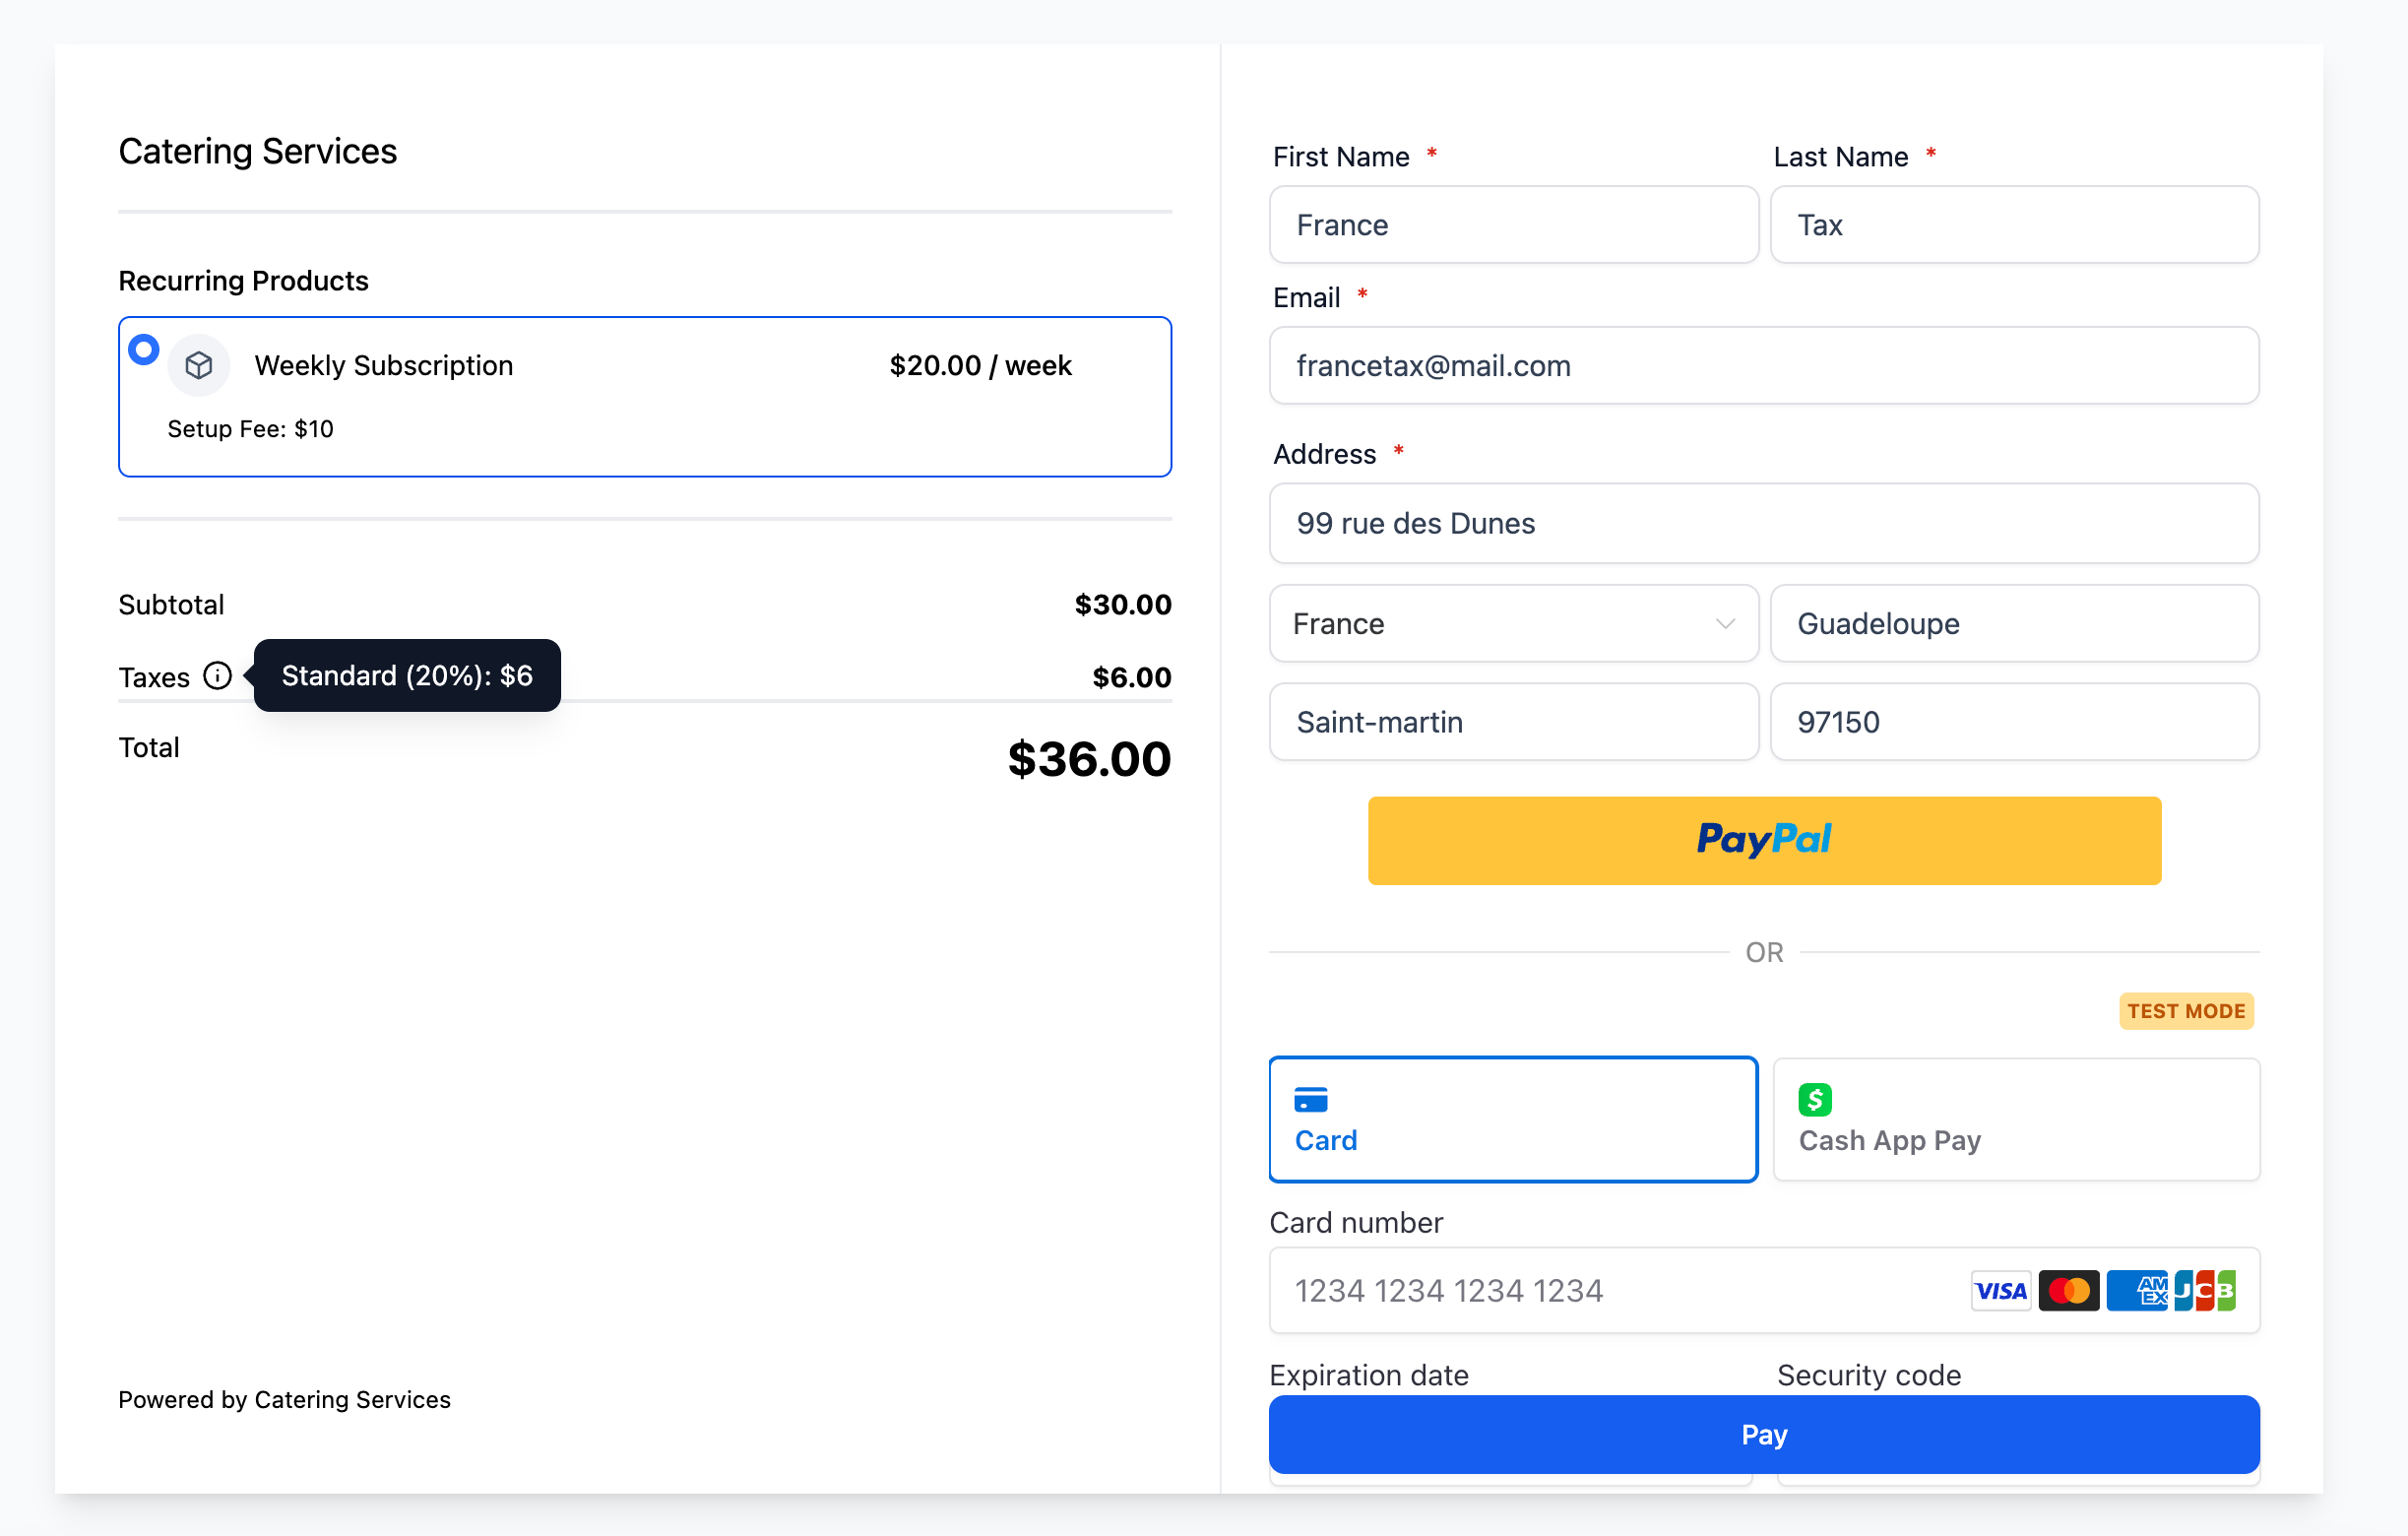This screenshot has width=2408, height=1536.
Task: Switch to the Card payment tab
Action: (1512, 1118)
